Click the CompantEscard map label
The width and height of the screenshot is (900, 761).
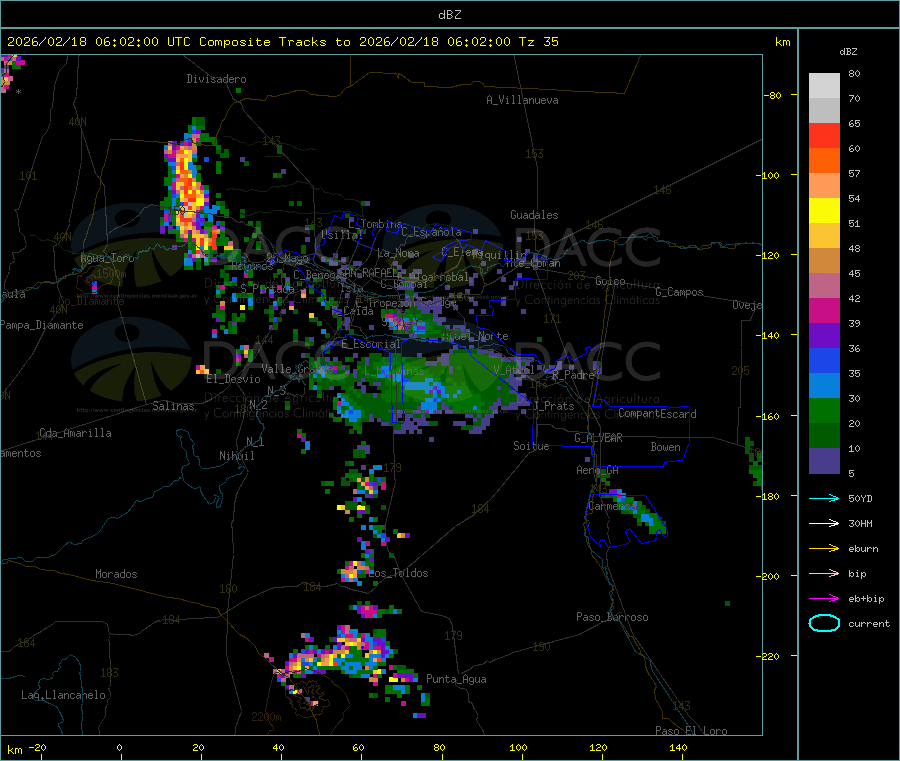pos(657,414)
